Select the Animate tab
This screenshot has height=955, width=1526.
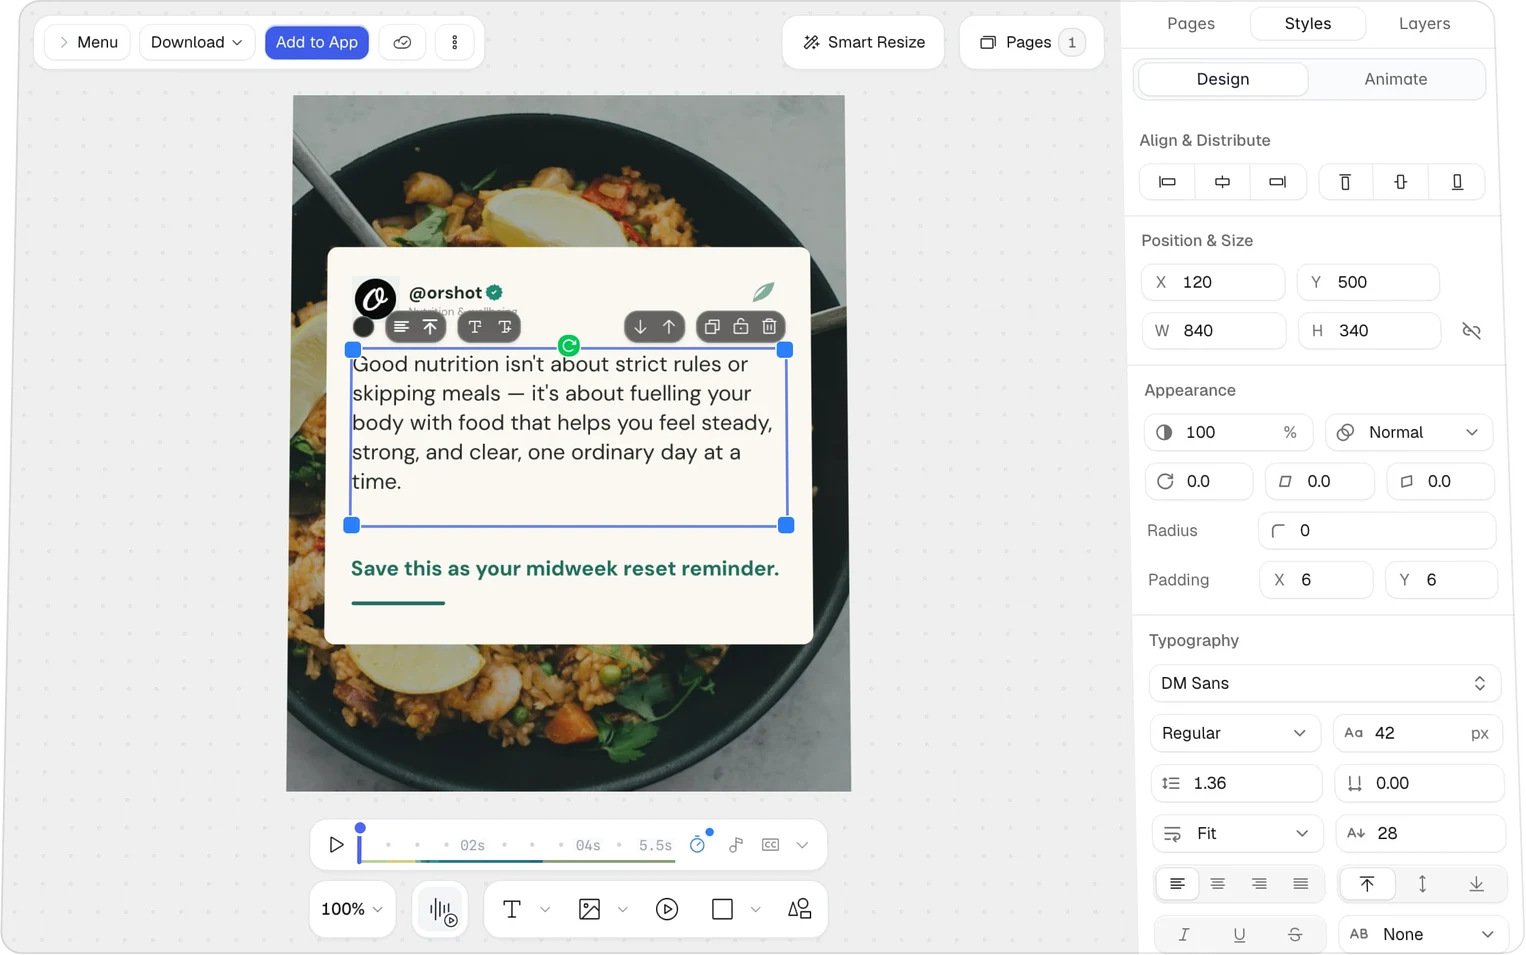[x=1396, y=79]
